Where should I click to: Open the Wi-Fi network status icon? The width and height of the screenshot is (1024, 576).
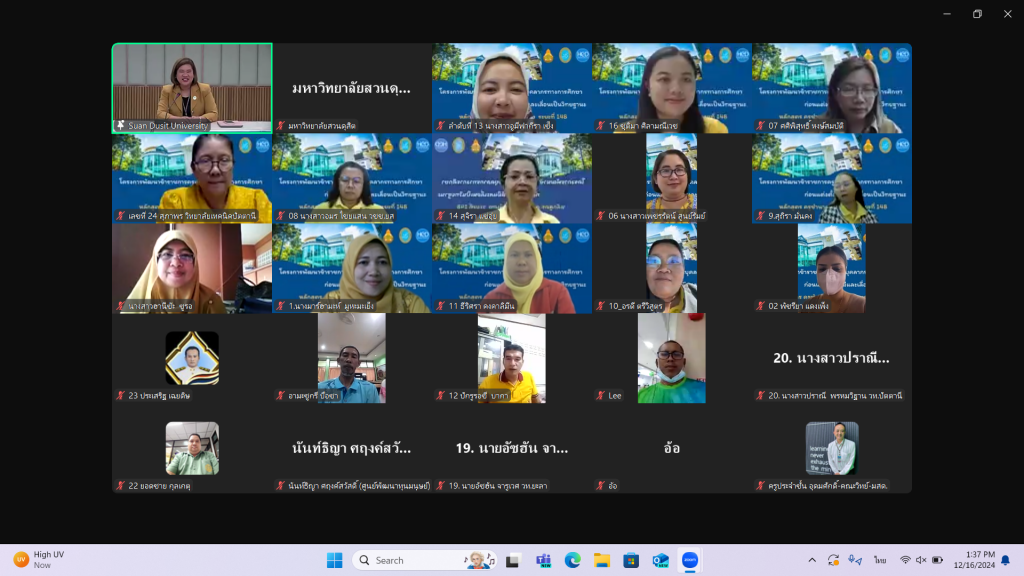[x=905, y=560]
